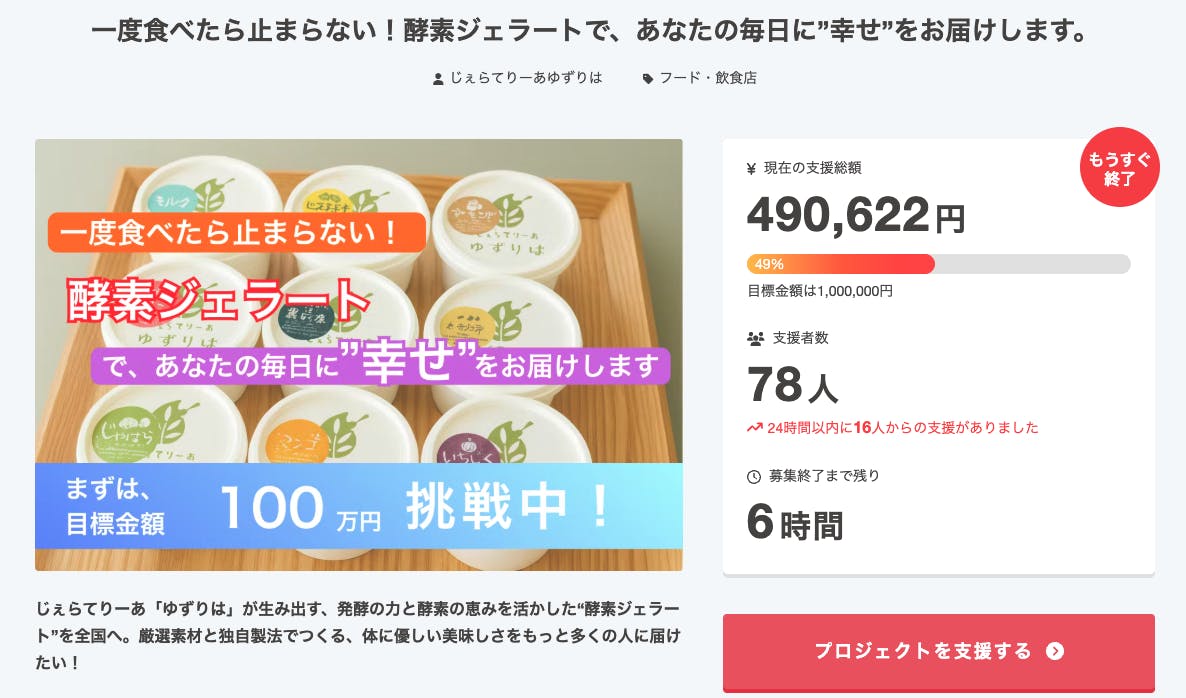The image size is (1186, 698).
Task: Click the tag icon beside フード・飲食店
Action: 648,78
